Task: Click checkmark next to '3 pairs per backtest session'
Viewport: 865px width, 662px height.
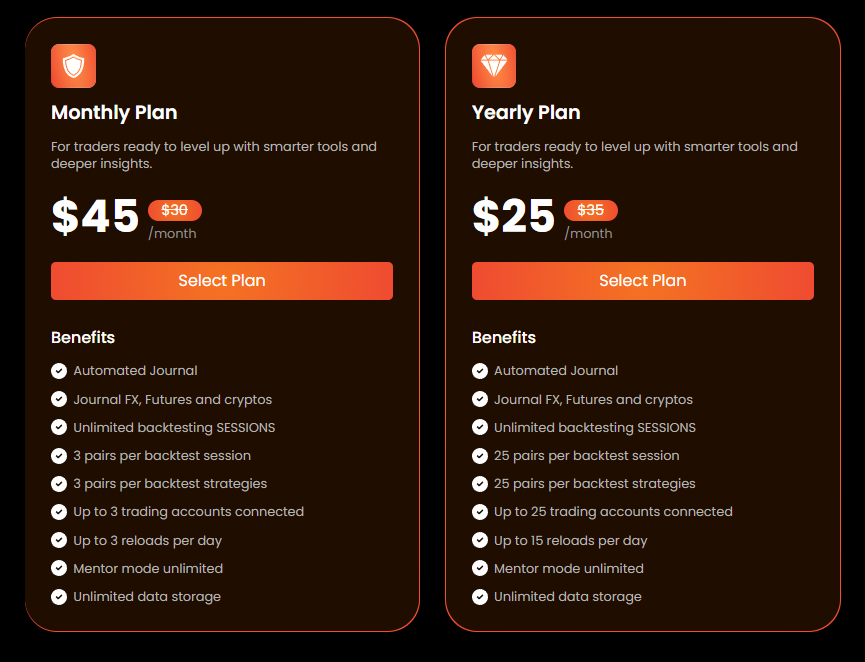Action: [x=59, y=456]
